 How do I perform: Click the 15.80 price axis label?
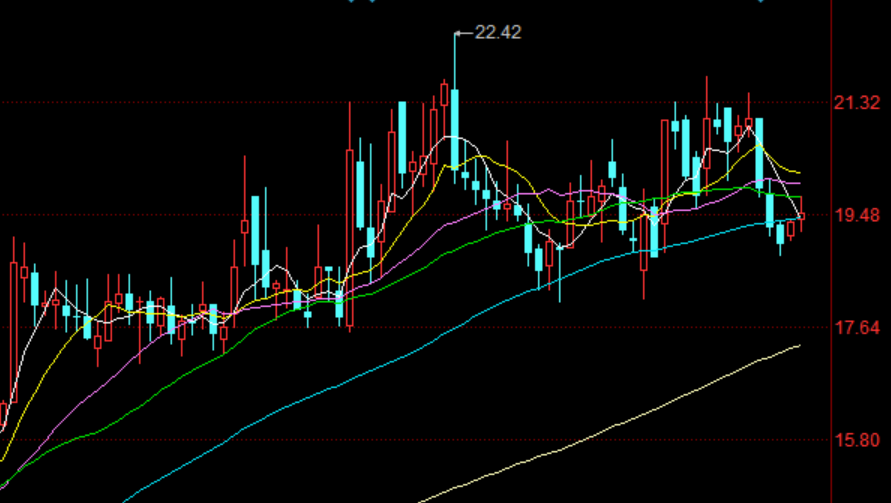click(859, 440)
